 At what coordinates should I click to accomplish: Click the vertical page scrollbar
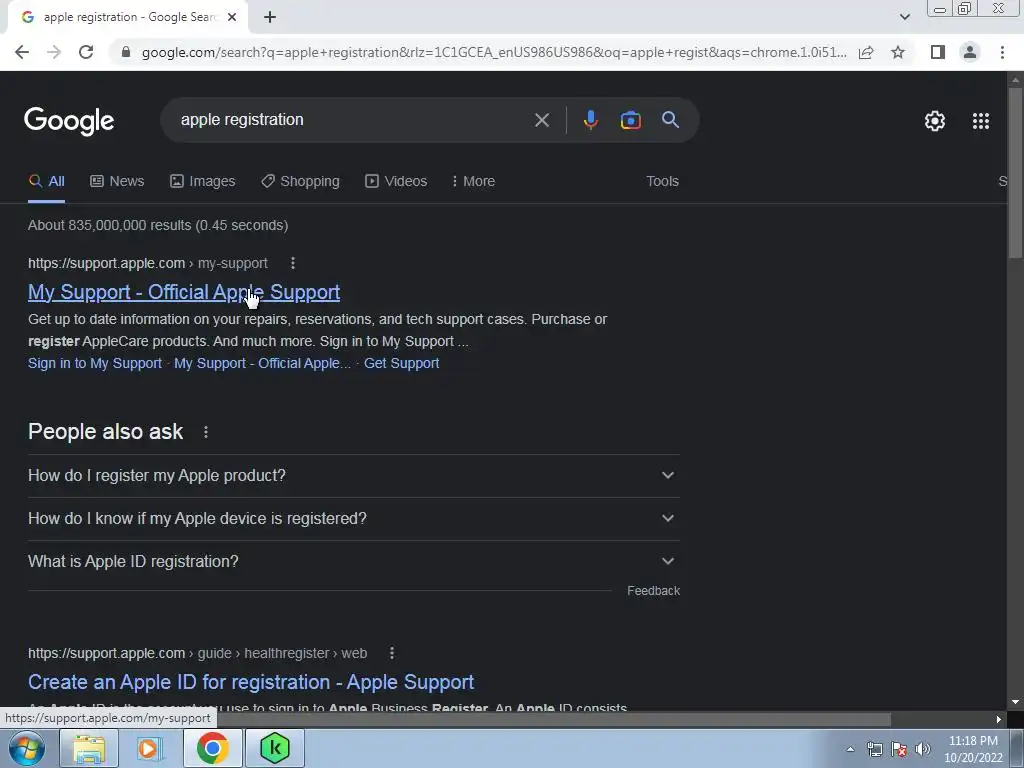[1015, 173]
